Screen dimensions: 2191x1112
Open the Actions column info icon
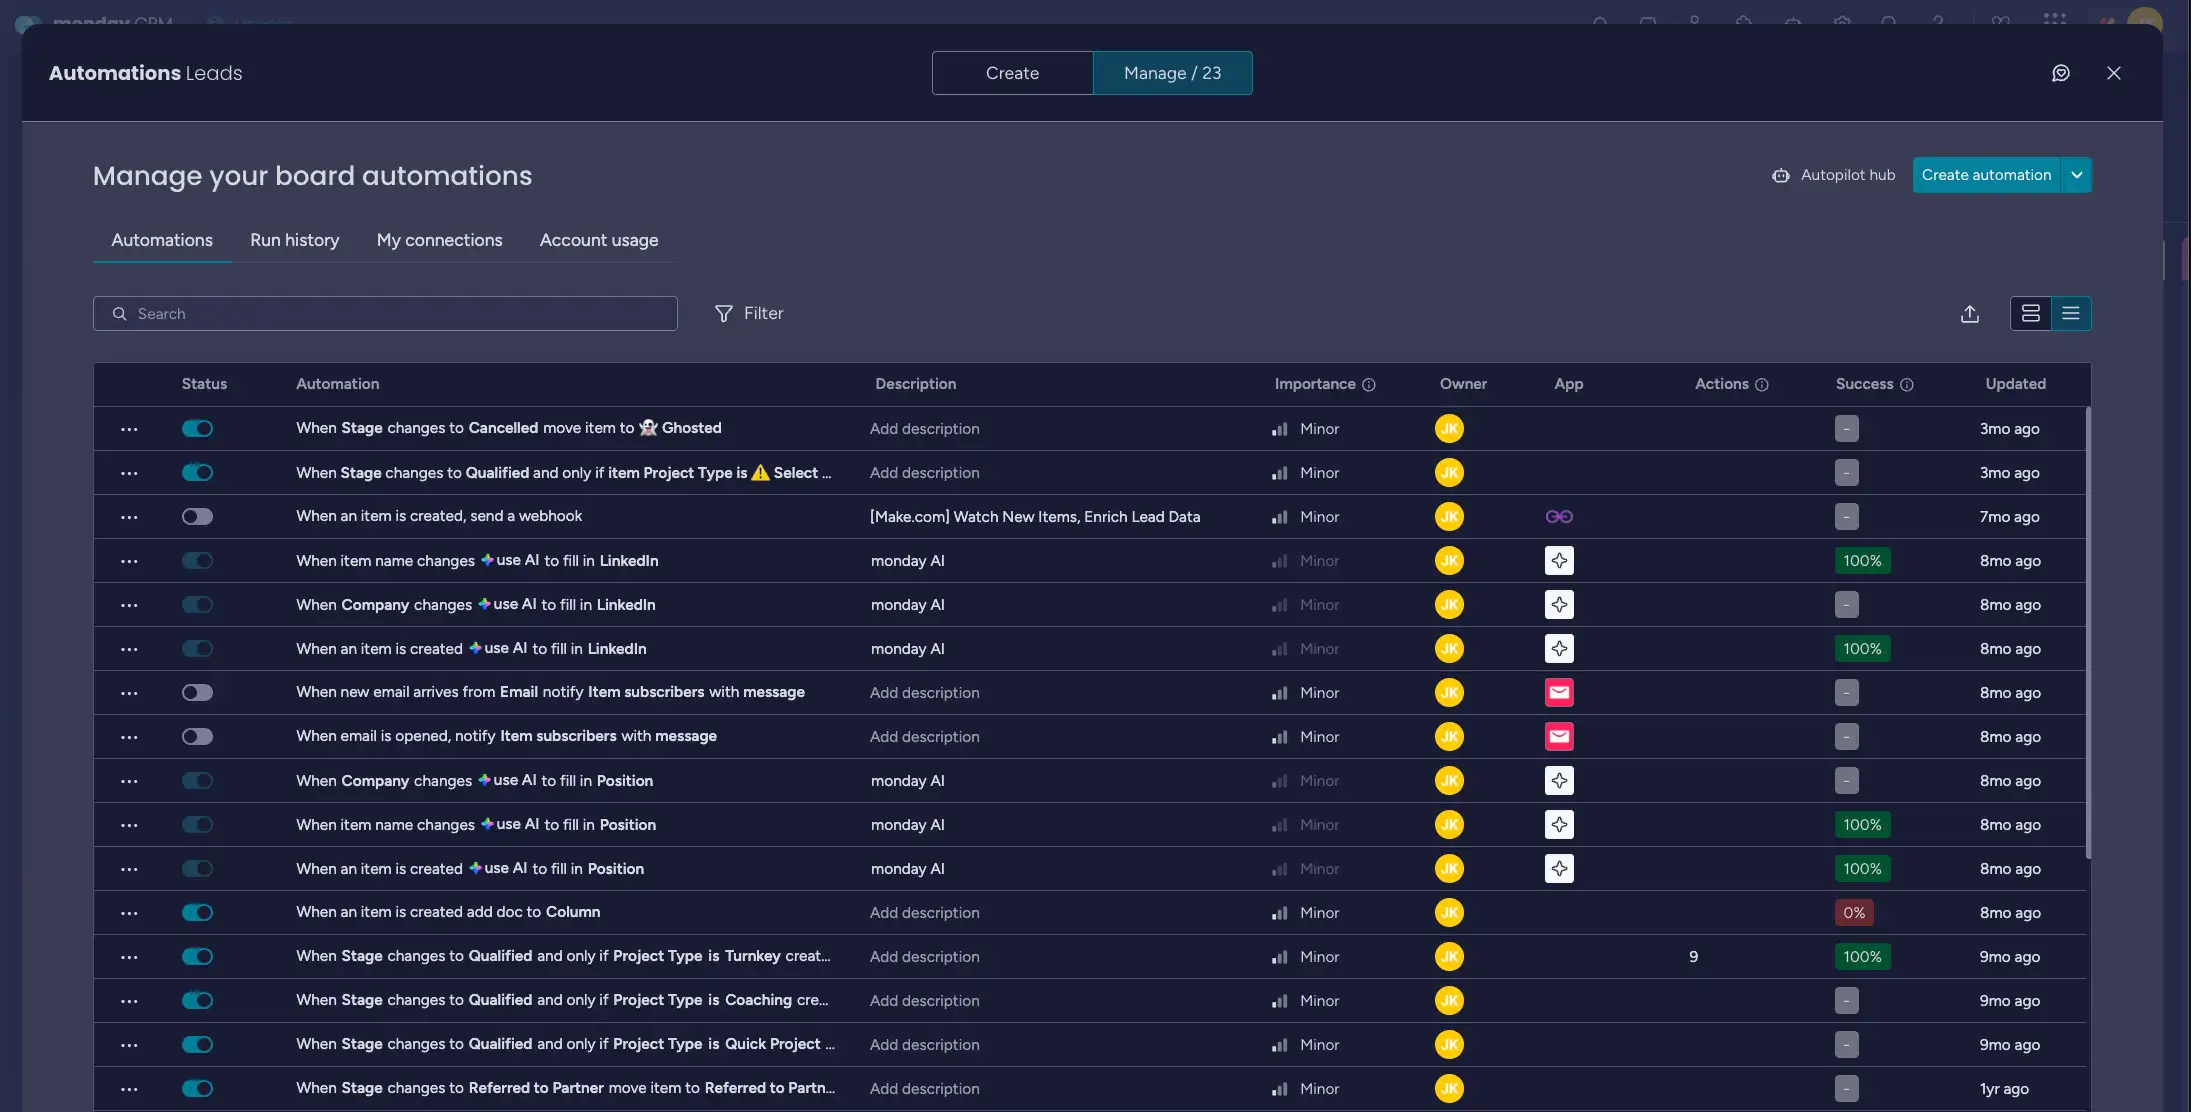(x=1761, y=385)
